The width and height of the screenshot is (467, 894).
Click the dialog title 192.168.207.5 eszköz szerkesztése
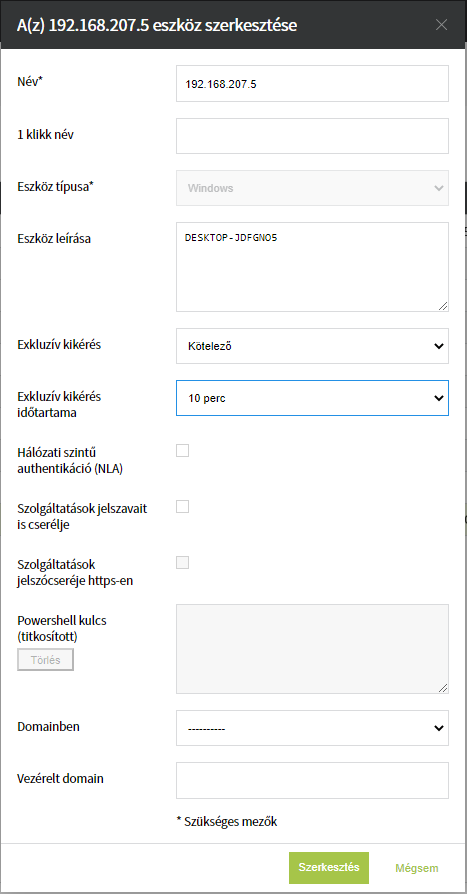[157, 25]
